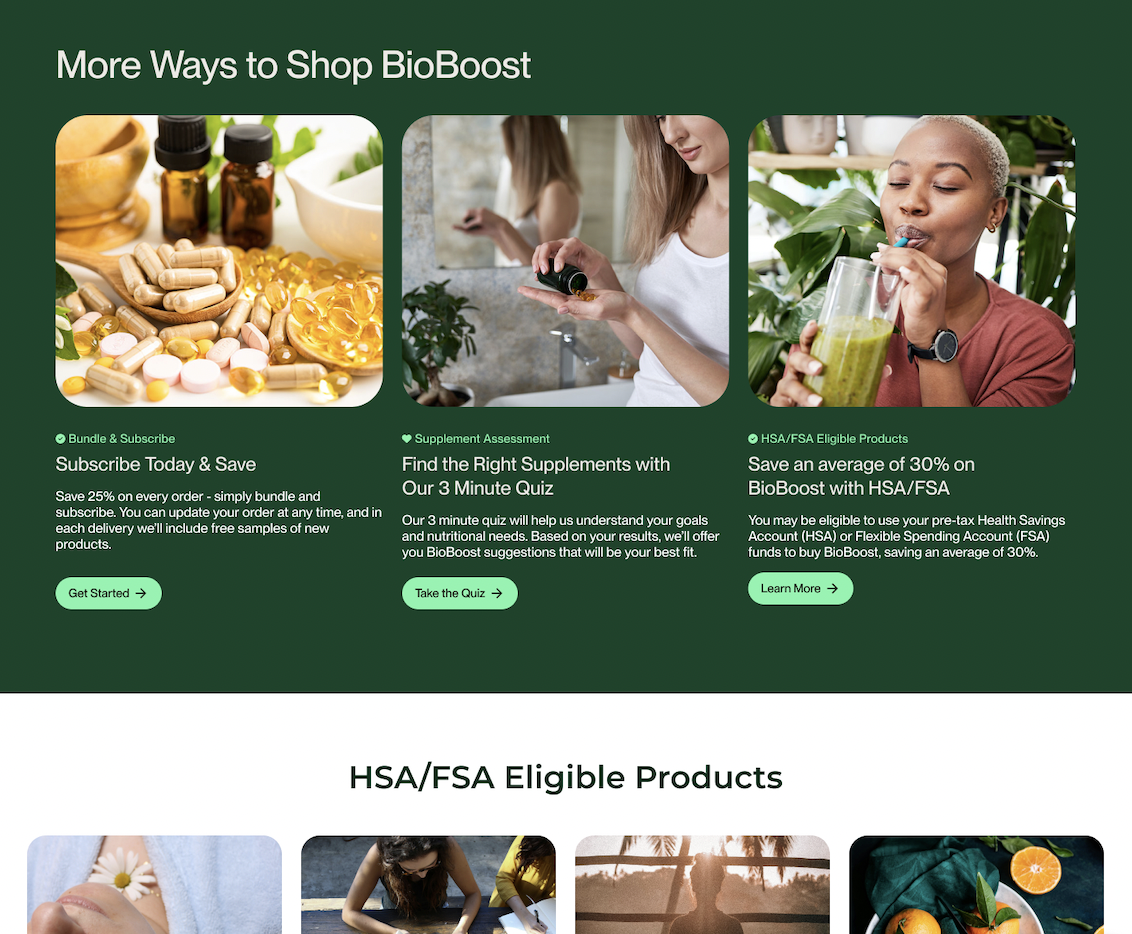Click the Get Started button
The image size is (1132, 934).
pyautogui.click(x=108, y=593)
